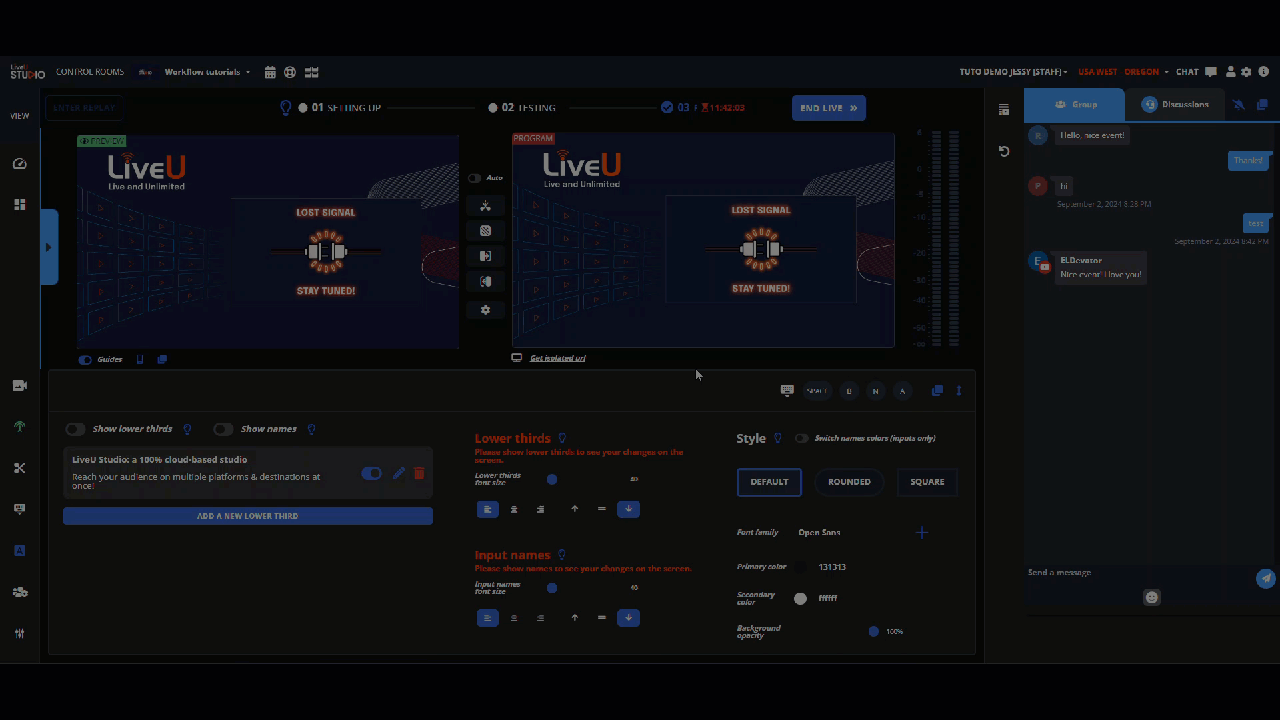Click the Primary color value 131313

point(832,567)
